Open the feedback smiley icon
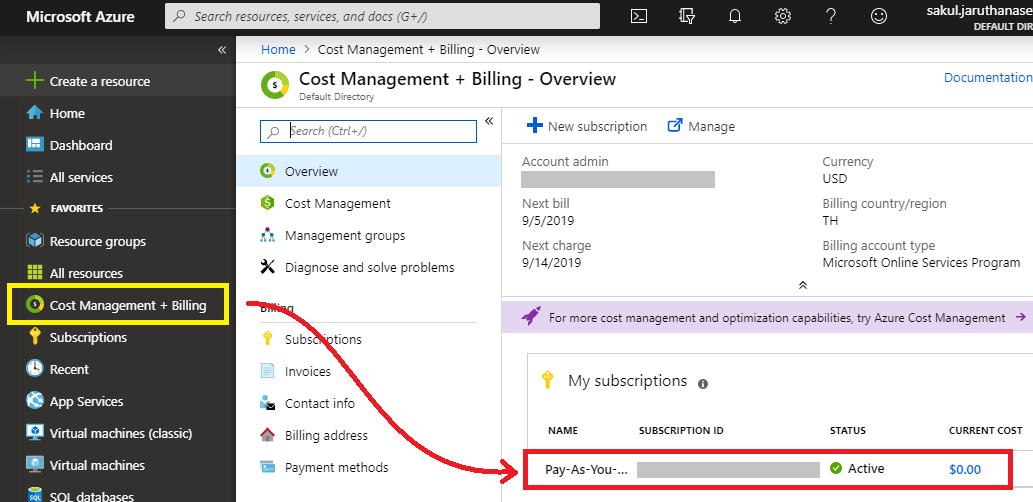Screen dimensions: 1033x502 point(879,16)
